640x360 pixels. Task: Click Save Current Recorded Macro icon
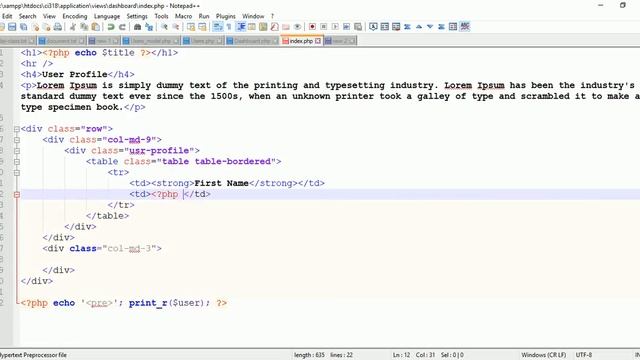(358, 27)
